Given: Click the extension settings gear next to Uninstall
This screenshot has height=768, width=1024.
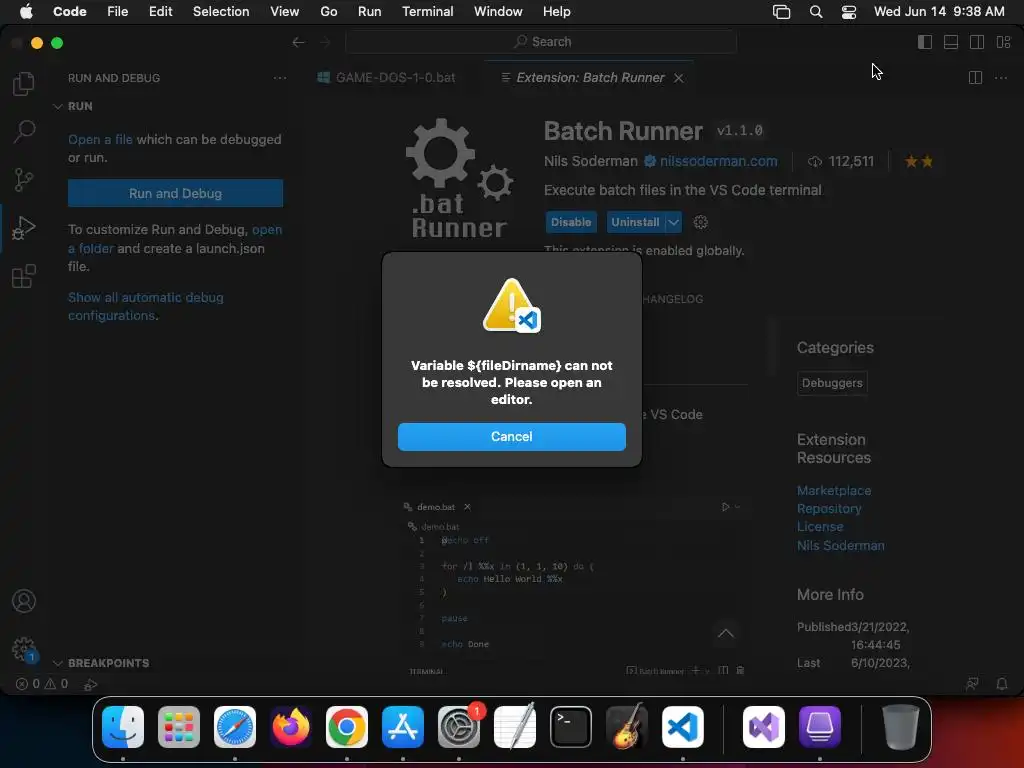Looking at the screenshot, I should point(701,222).
